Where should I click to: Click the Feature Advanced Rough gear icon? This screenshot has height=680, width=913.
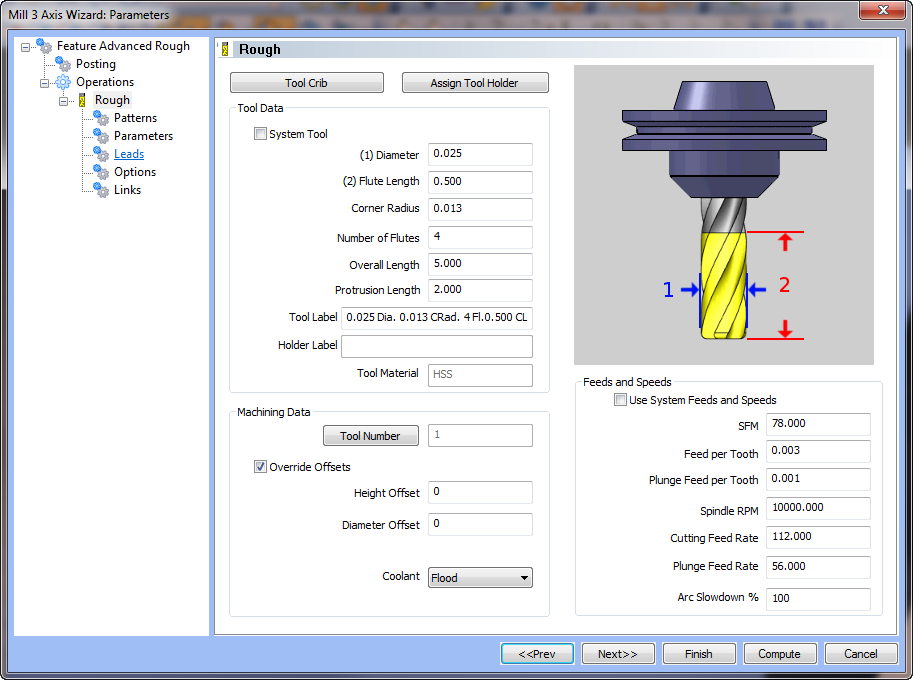coord(43,45)
